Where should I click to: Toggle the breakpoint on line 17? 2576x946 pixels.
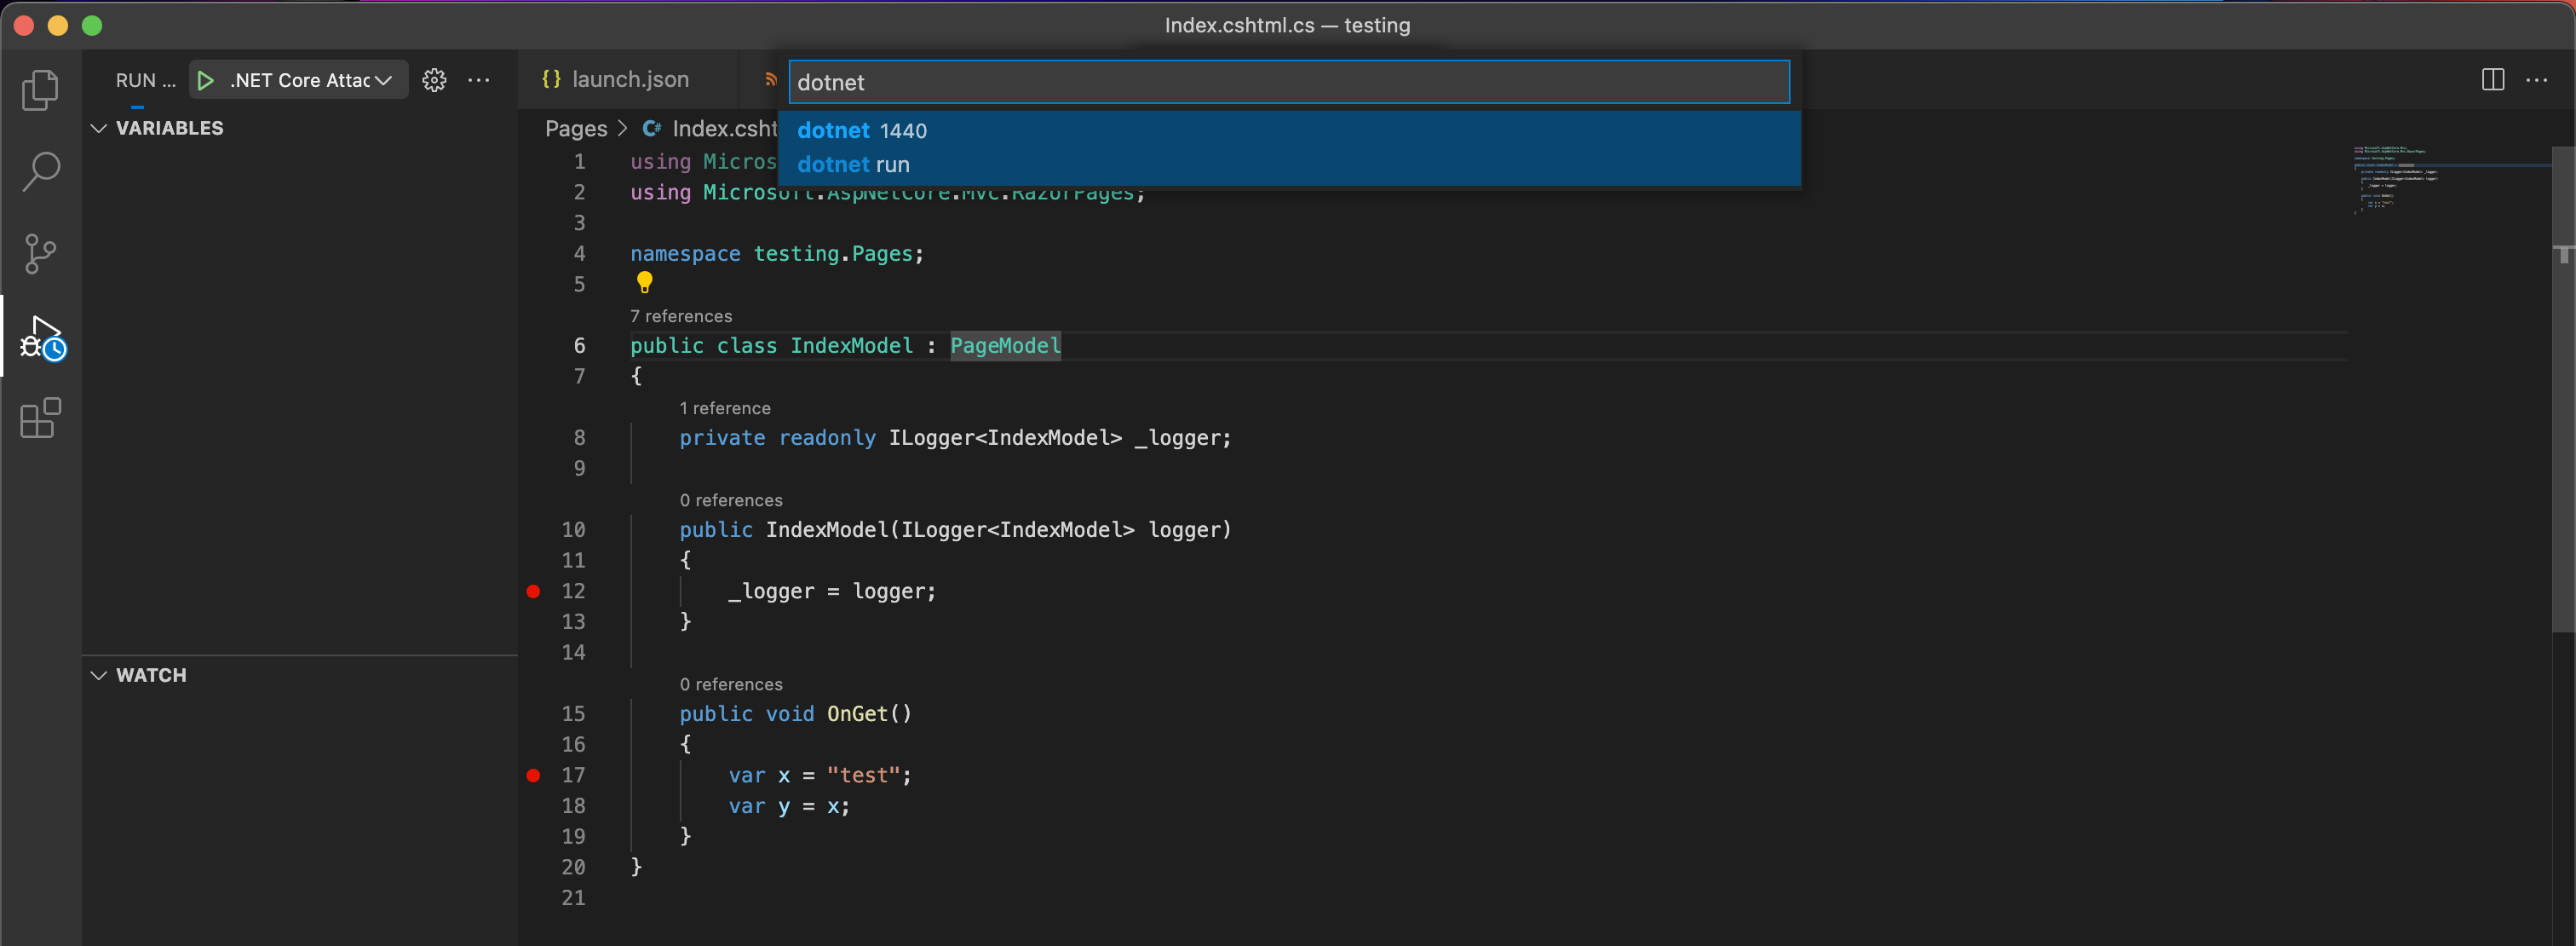(x=533, y=775)
